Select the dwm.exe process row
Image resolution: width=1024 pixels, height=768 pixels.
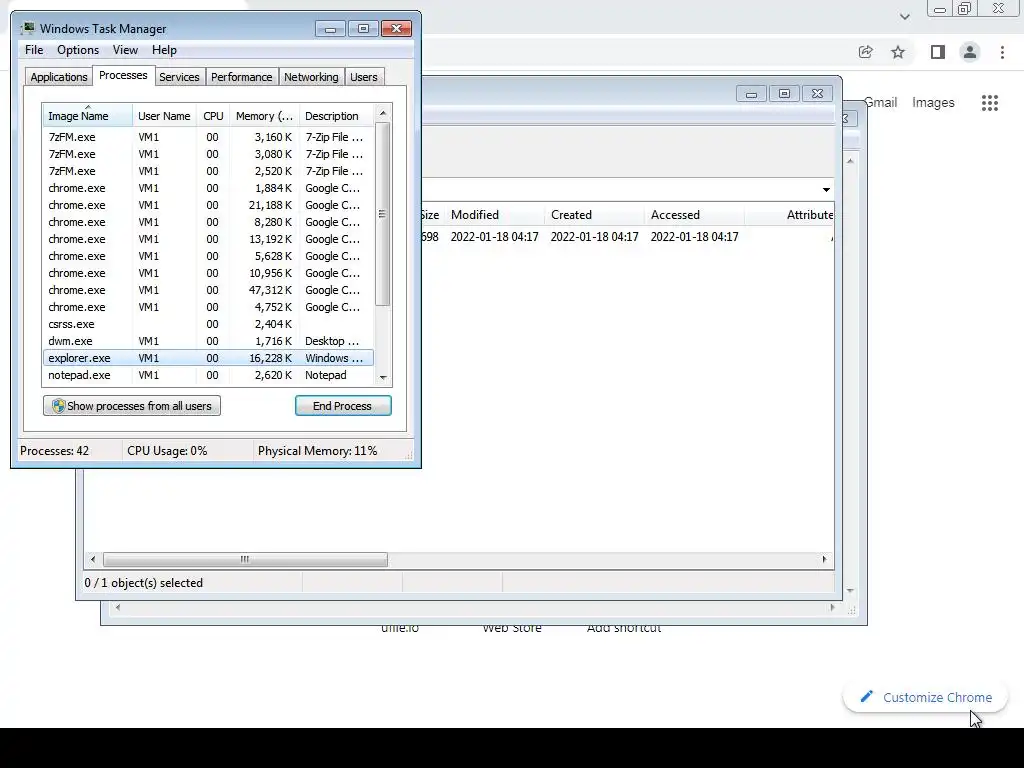(208, 341)
